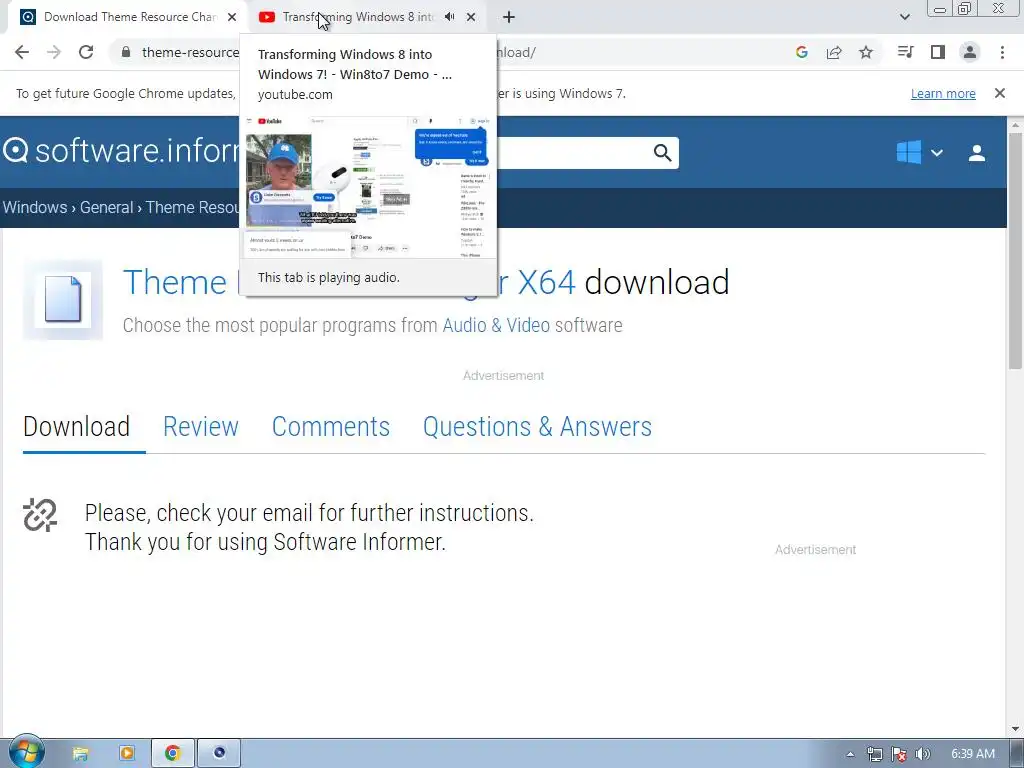Share this page via share icon
Screen dimensions: 1024x768
(834, 52)
